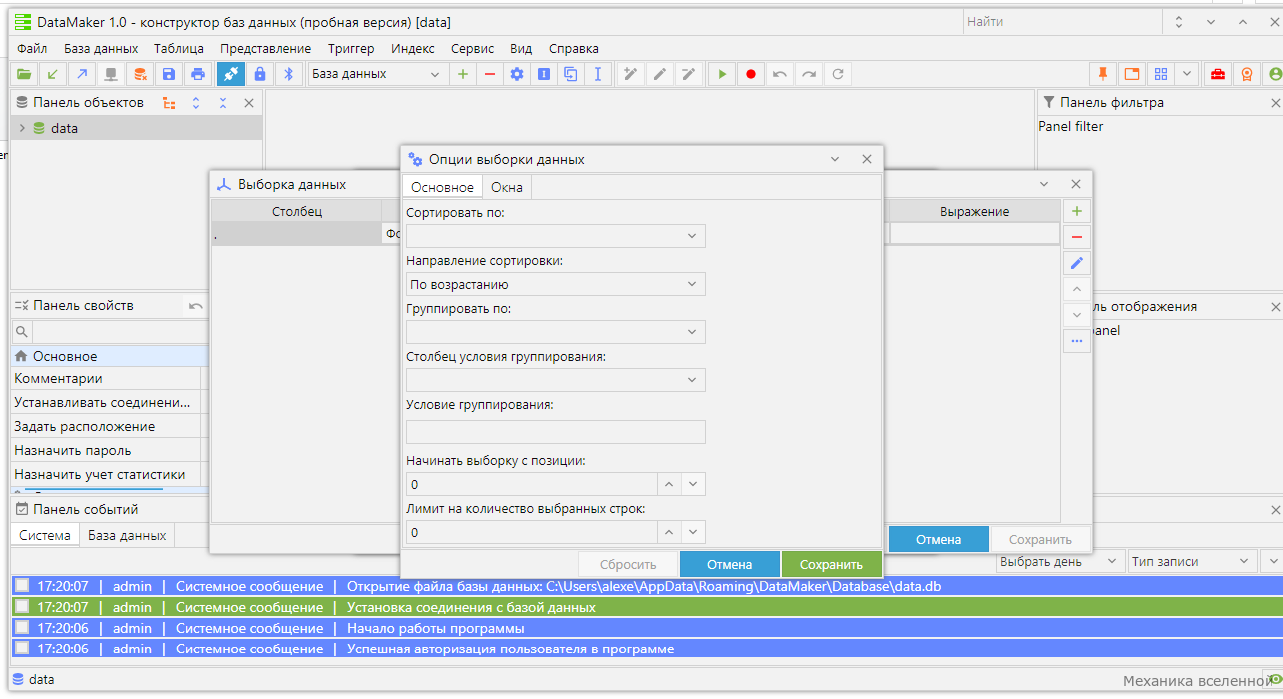This screenshot has width=1283, height=699.
Task: Click the blue export arrow toolbar icon
Action: [82, 74]
